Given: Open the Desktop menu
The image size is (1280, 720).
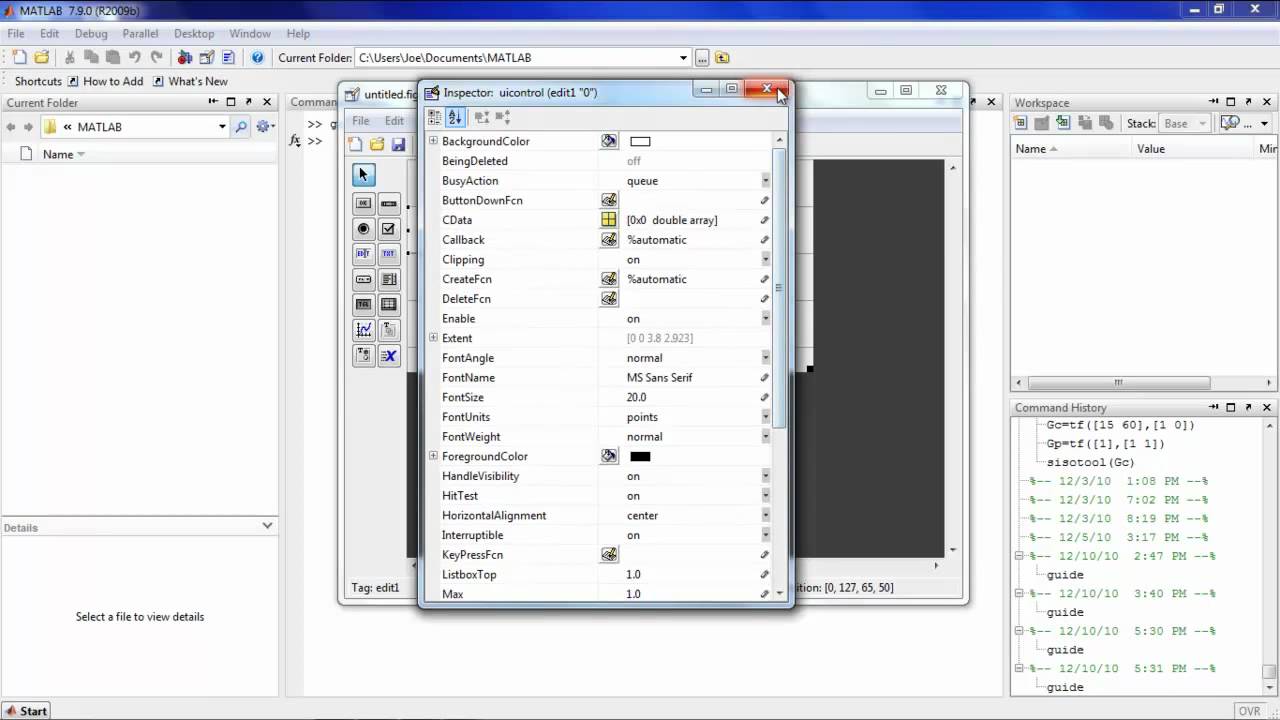Looking at the screenshot, I should 194,33.
